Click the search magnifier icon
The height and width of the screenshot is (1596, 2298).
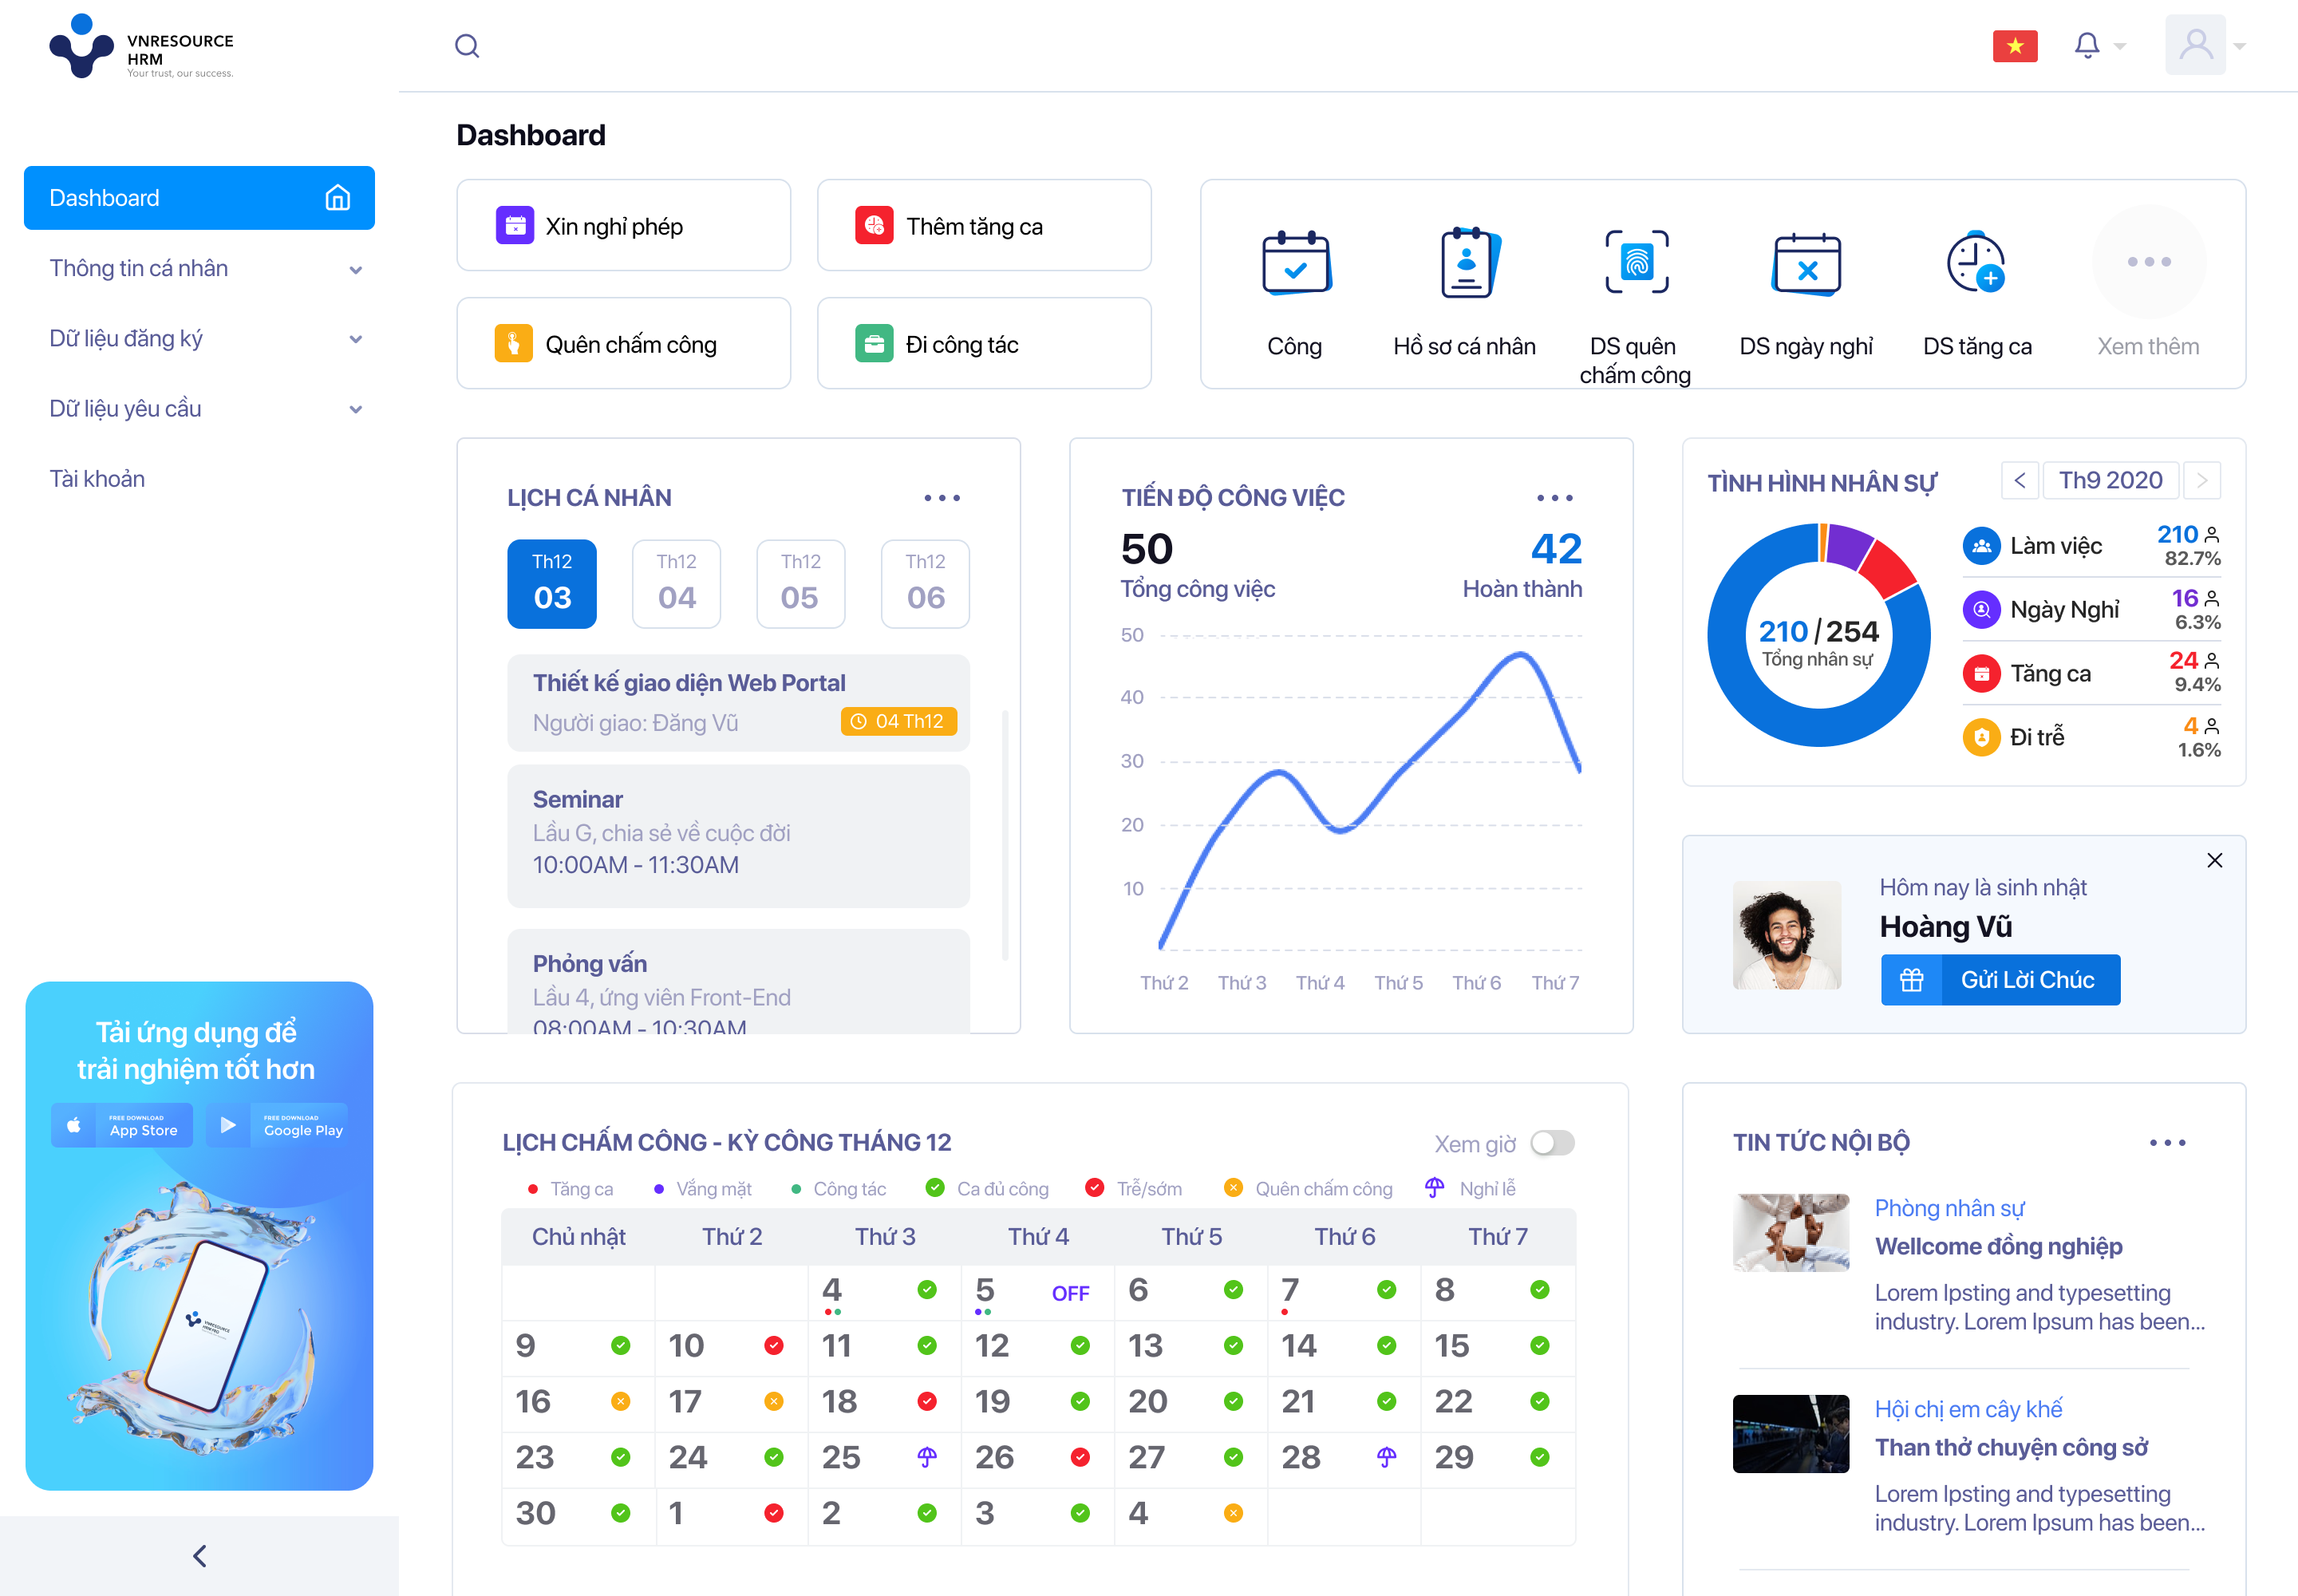467,46
